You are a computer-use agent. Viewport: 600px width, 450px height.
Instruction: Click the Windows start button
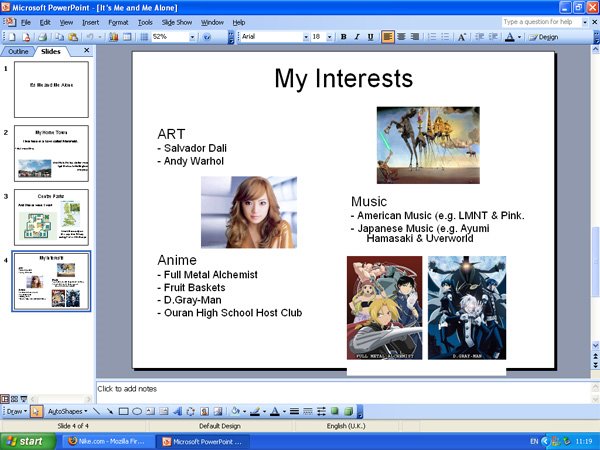click(27, 441)
